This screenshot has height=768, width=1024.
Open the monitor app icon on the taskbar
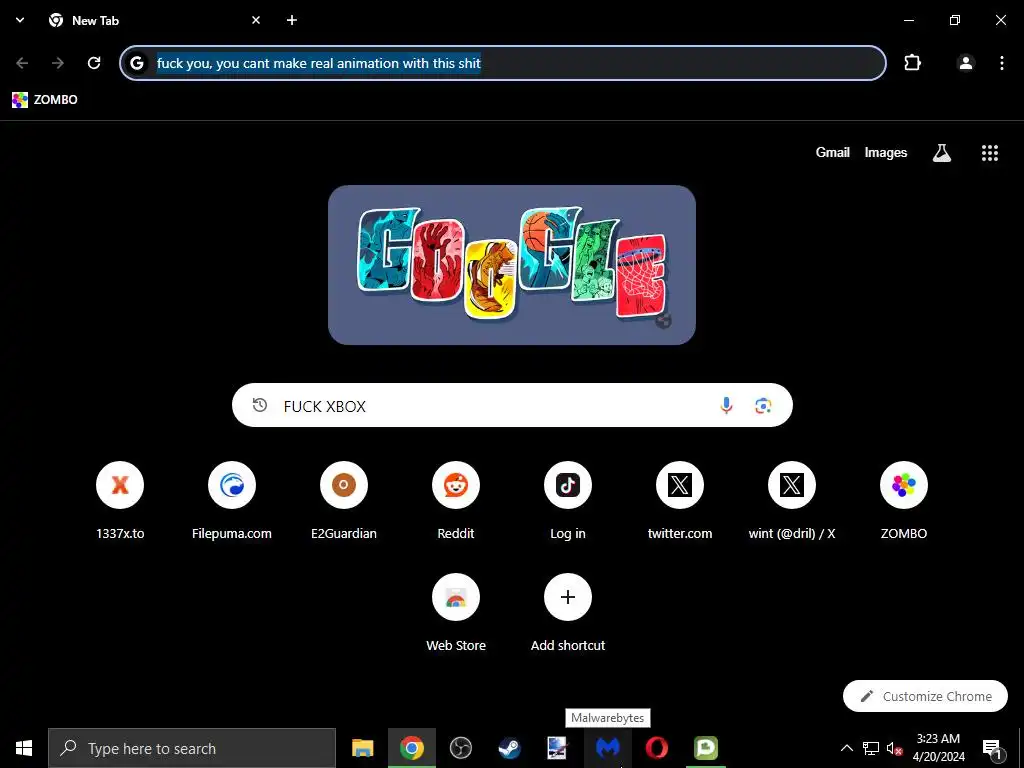(558, 748)
